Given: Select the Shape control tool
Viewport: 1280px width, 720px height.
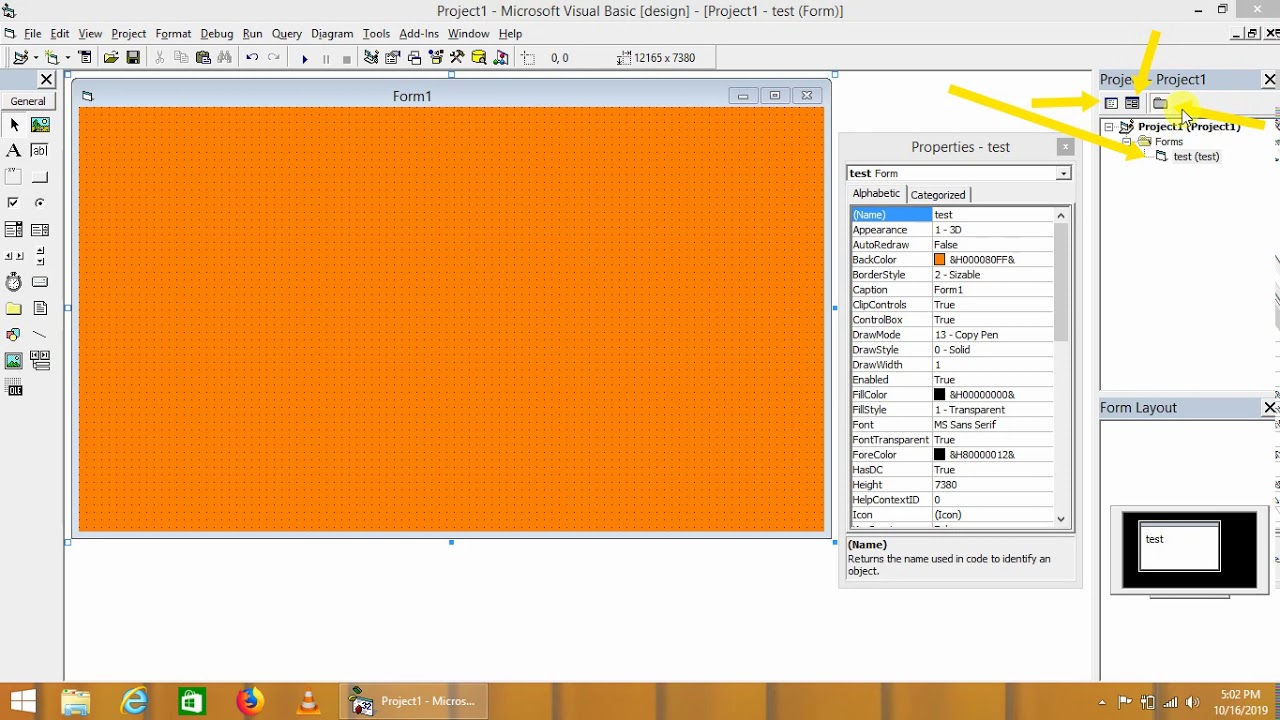Looking at the screenshot, I should click(x=14, y=335).
